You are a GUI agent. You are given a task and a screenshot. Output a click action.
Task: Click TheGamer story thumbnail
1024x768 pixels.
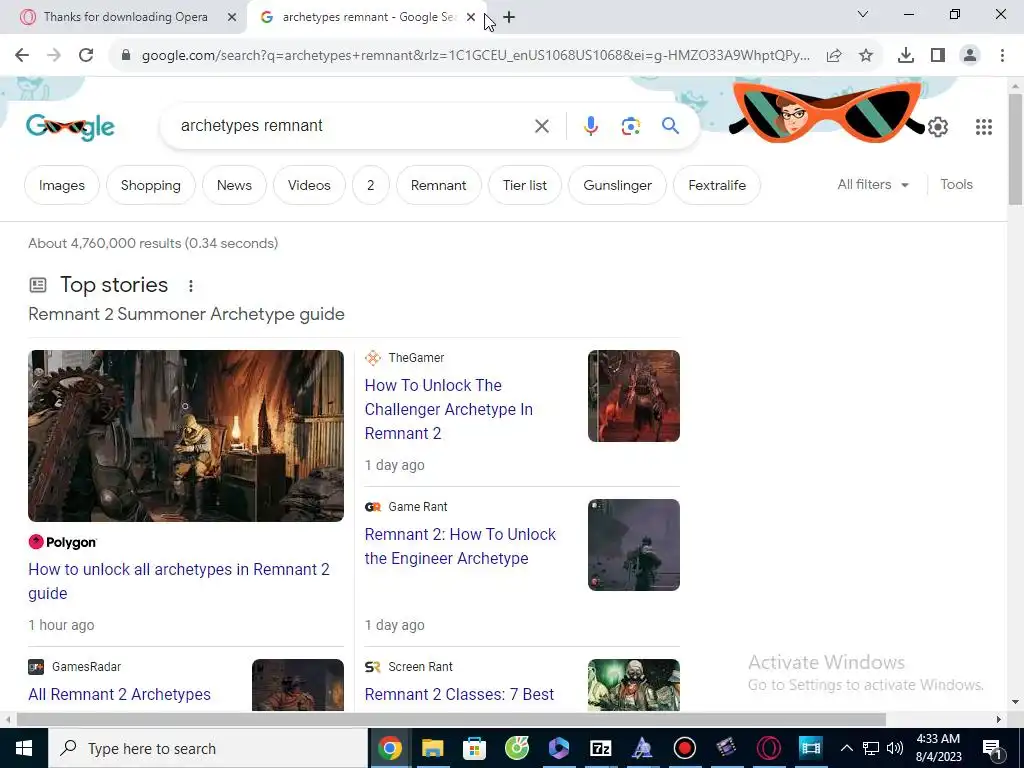633,396
